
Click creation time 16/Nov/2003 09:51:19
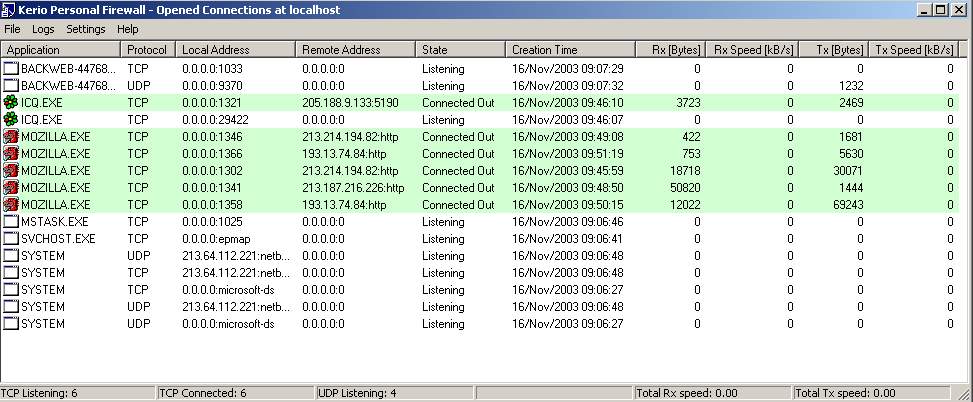[568, 154]
